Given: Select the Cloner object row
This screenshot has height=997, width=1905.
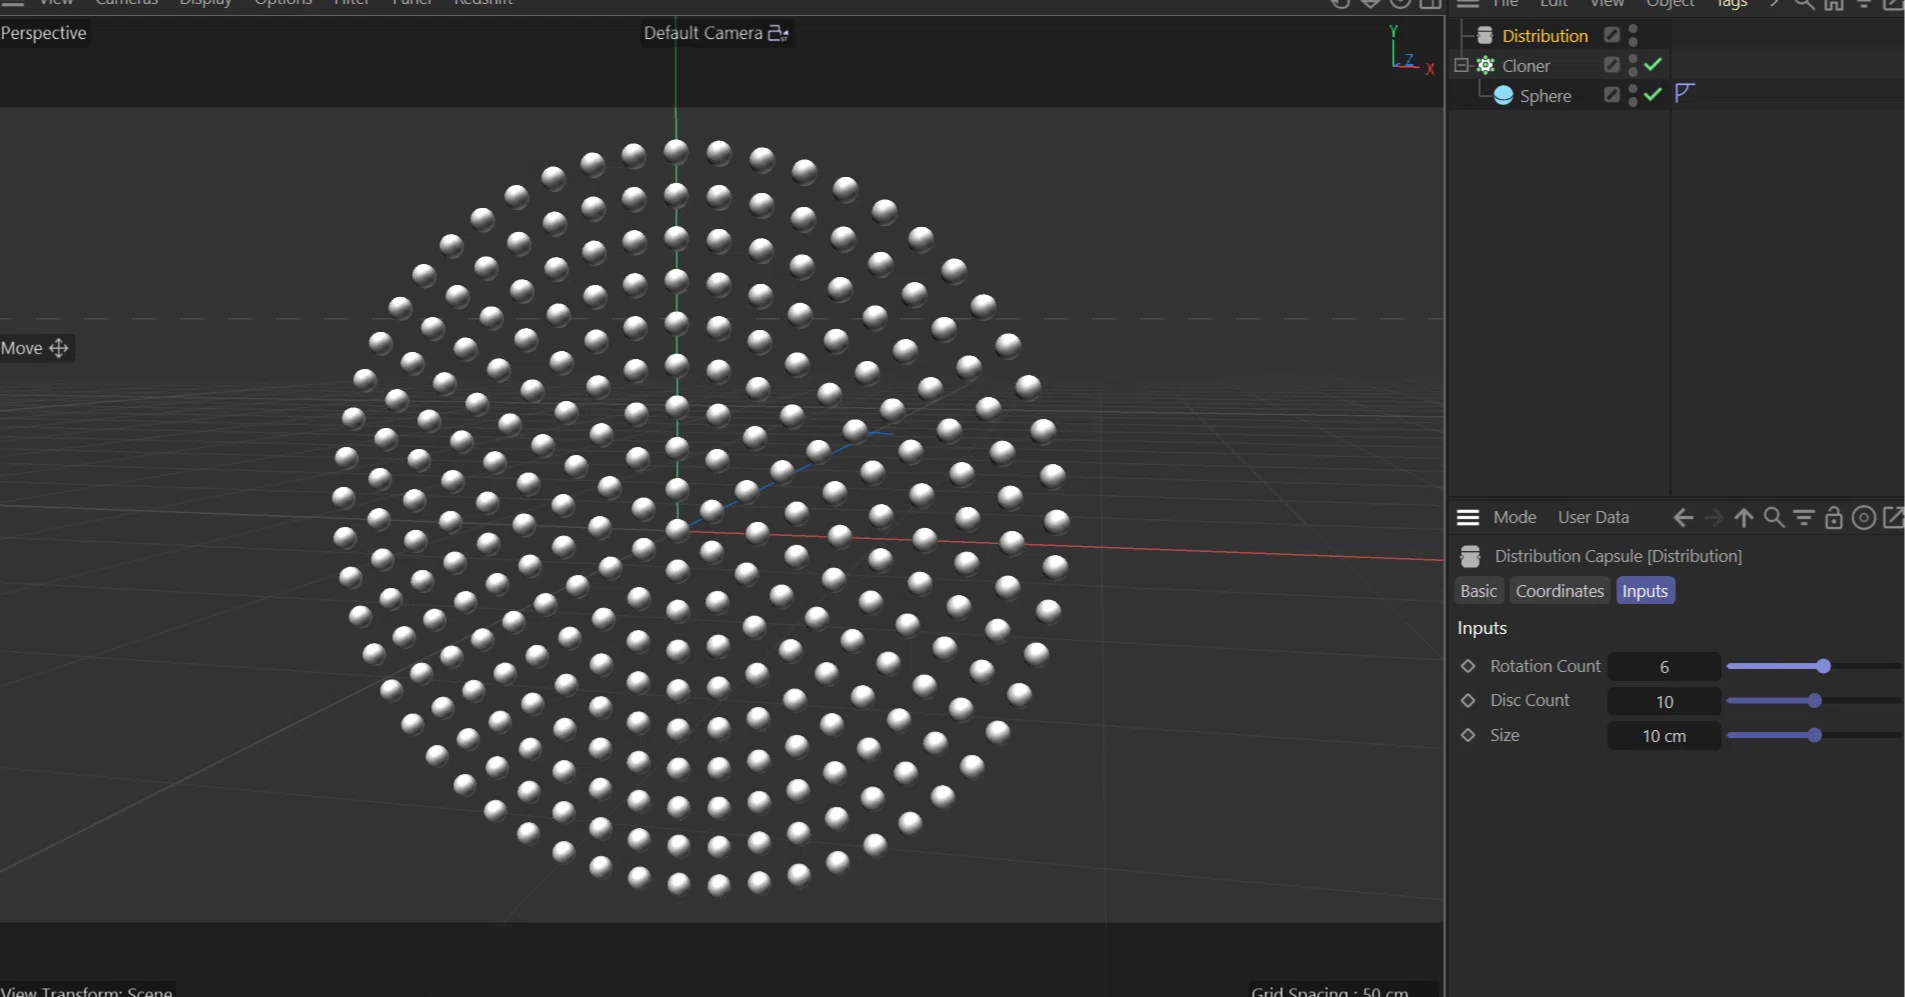Looking at the screenshot, I should click(x=1526, y=65).
